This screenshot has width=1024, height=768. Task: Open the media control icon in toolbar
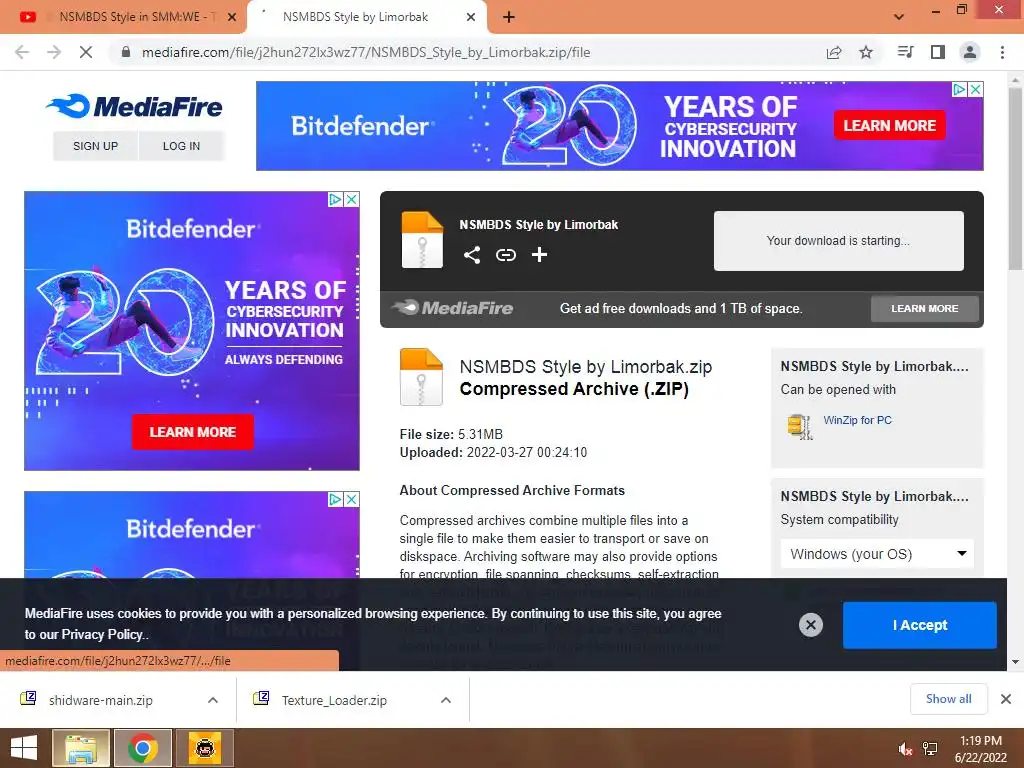905,52
